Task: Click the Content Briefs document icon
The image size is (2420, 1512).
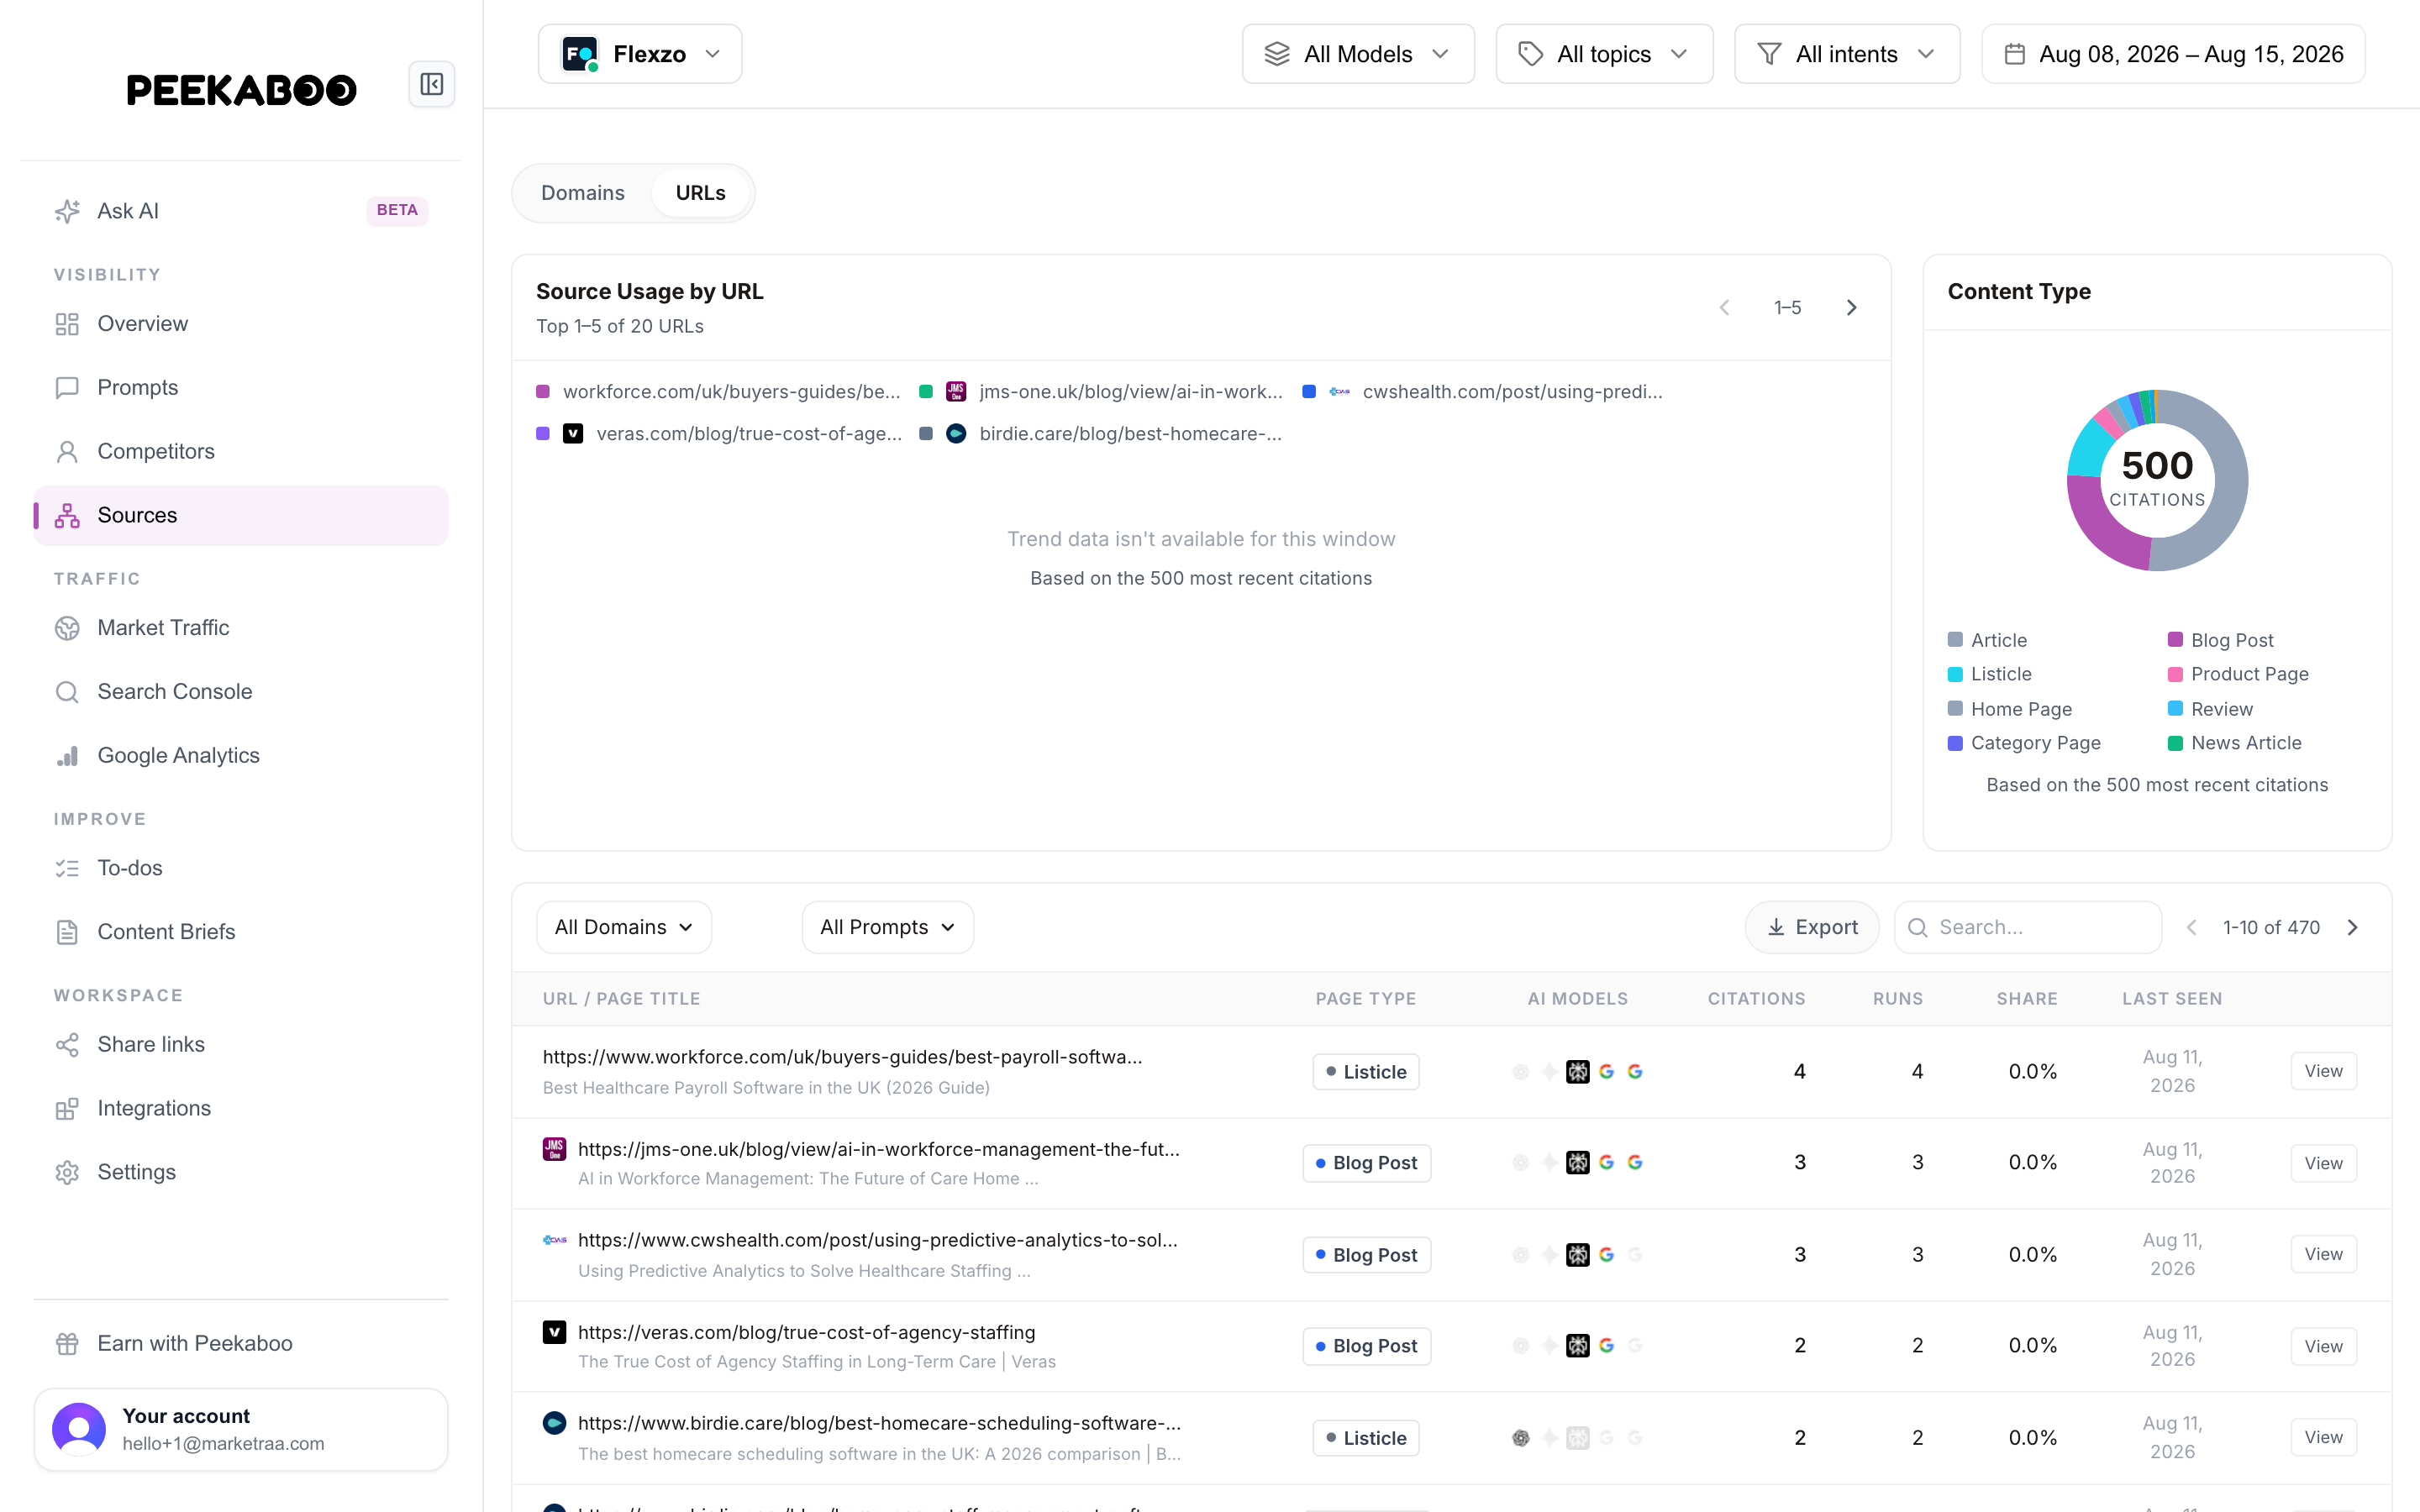Action: pos(67,932)
